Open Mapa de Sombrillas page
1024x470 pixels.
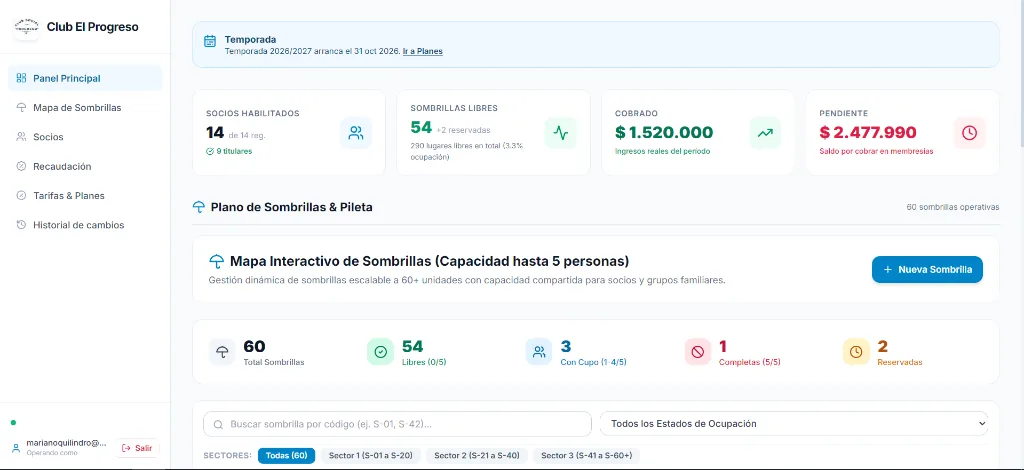(x=85, y=108)
